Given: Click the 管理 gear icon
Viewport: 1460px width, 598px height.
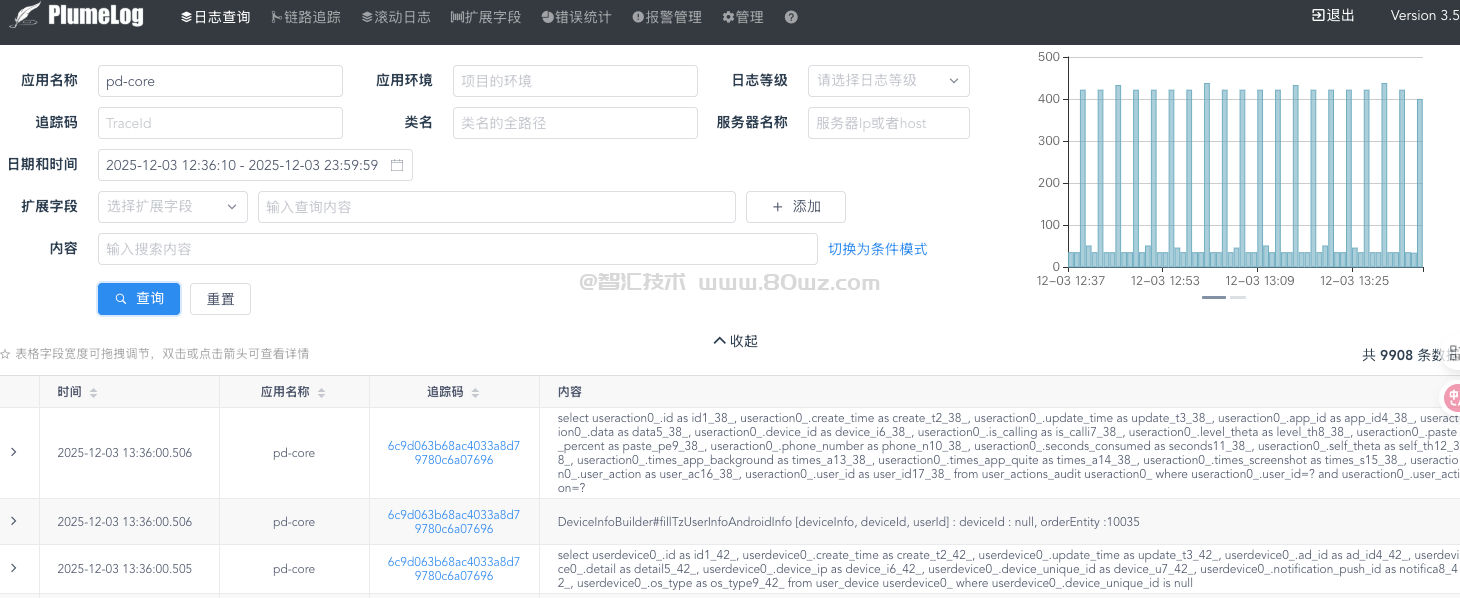Looking at the screenshot, I should pyautogui.click(x=727, y=16).
